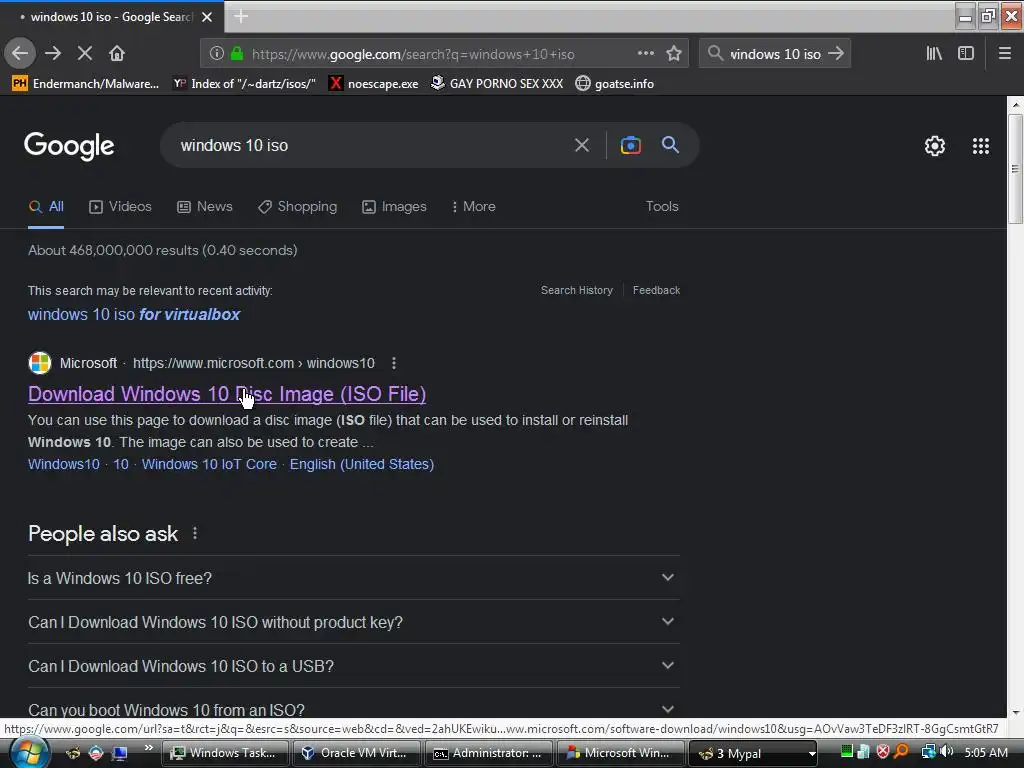1024x768 pixels.
Task: Go to the Google logo homepage
Action: [x=69, y=146]
